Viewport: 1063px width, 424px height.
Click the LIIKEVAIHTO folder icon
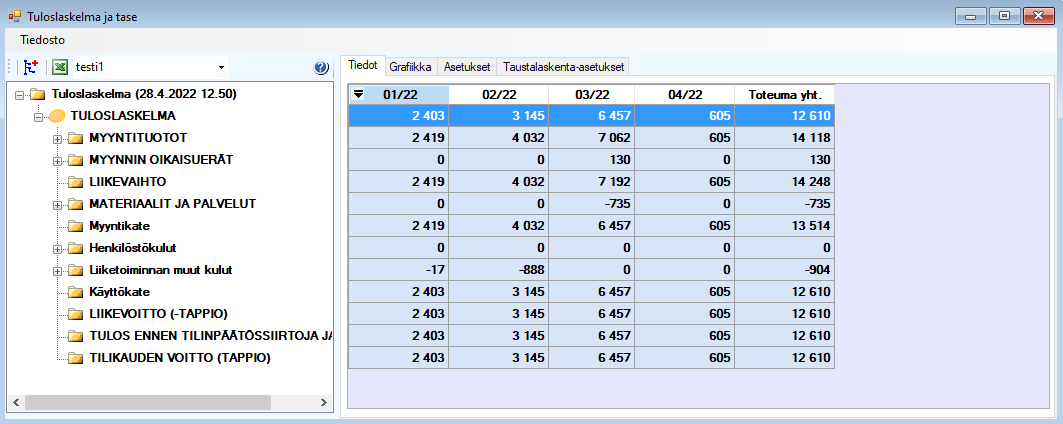click(75, 182)
